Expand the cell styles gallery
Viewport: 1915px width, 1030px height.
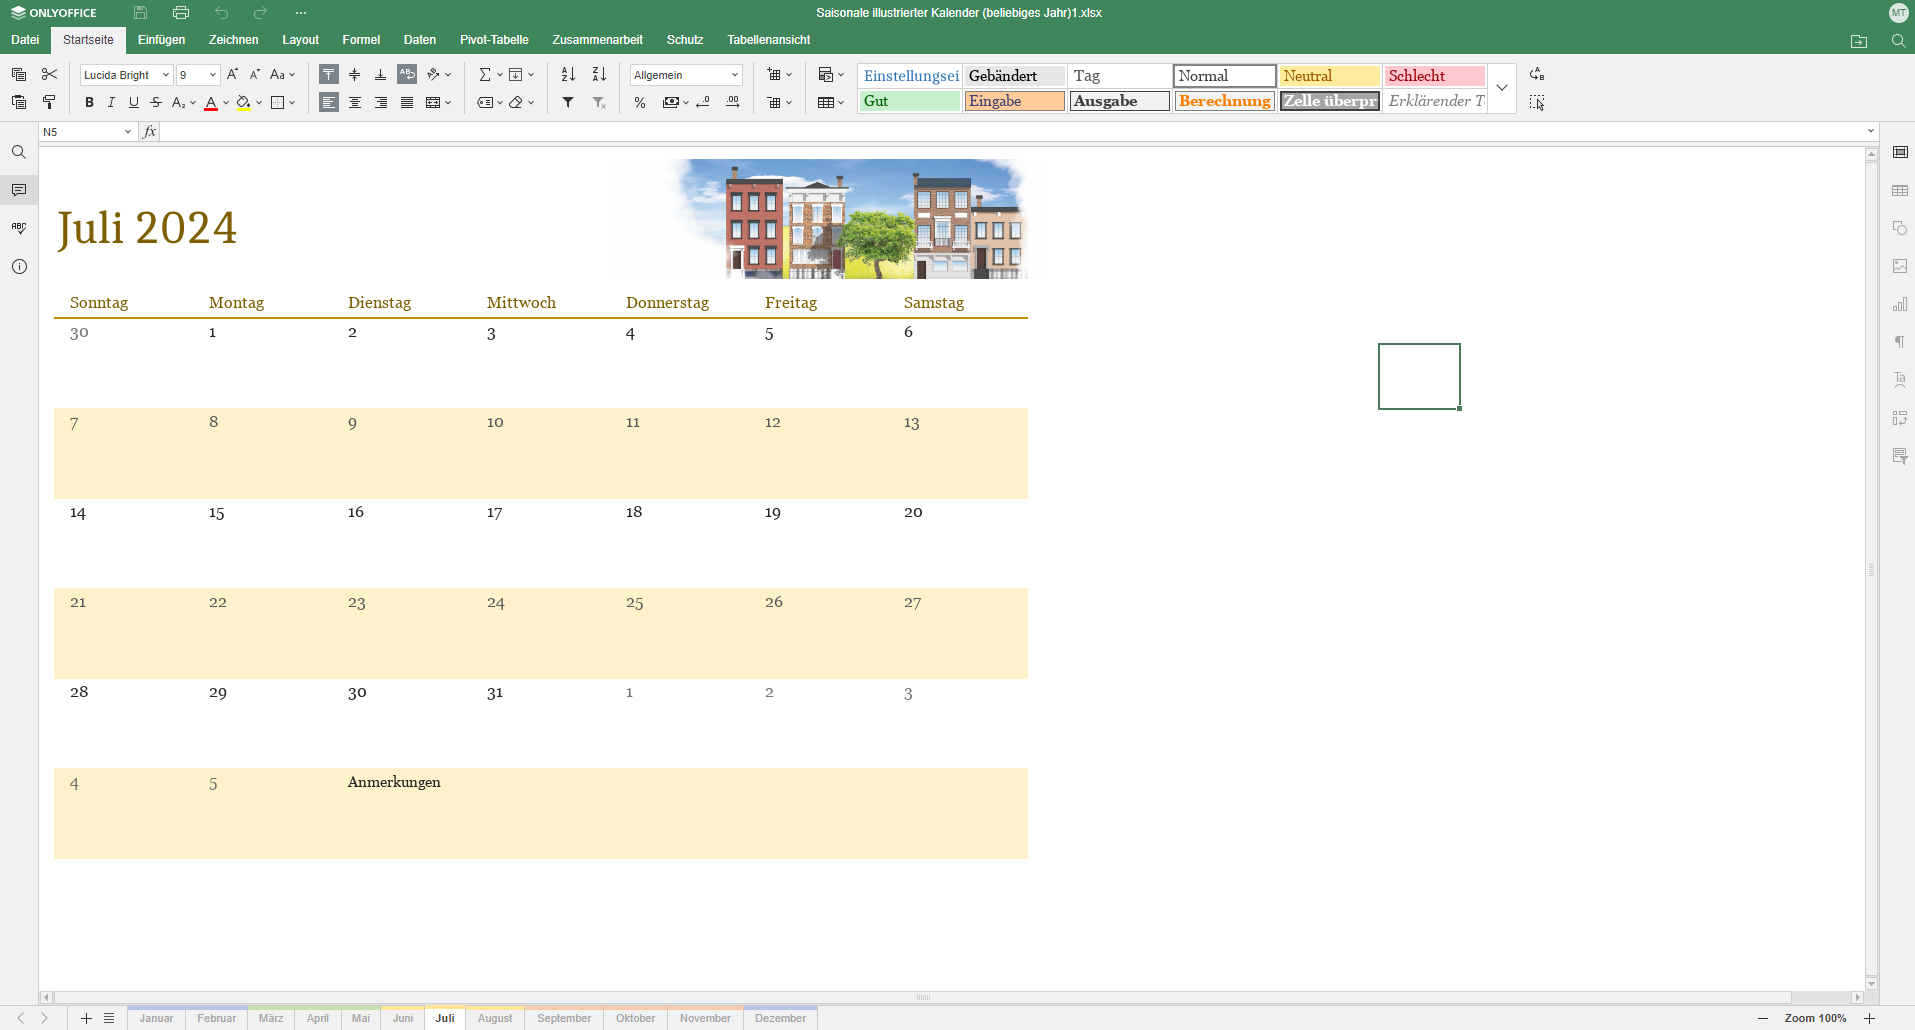pos(1502,88)
